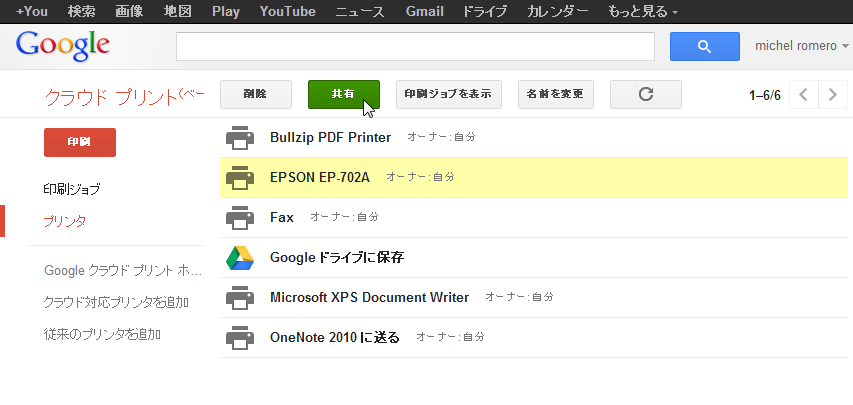Screen dimensions: 853x405
Task: Open カレンダー in the top bar
Action: pyautogui.click(x=558, y=11)
